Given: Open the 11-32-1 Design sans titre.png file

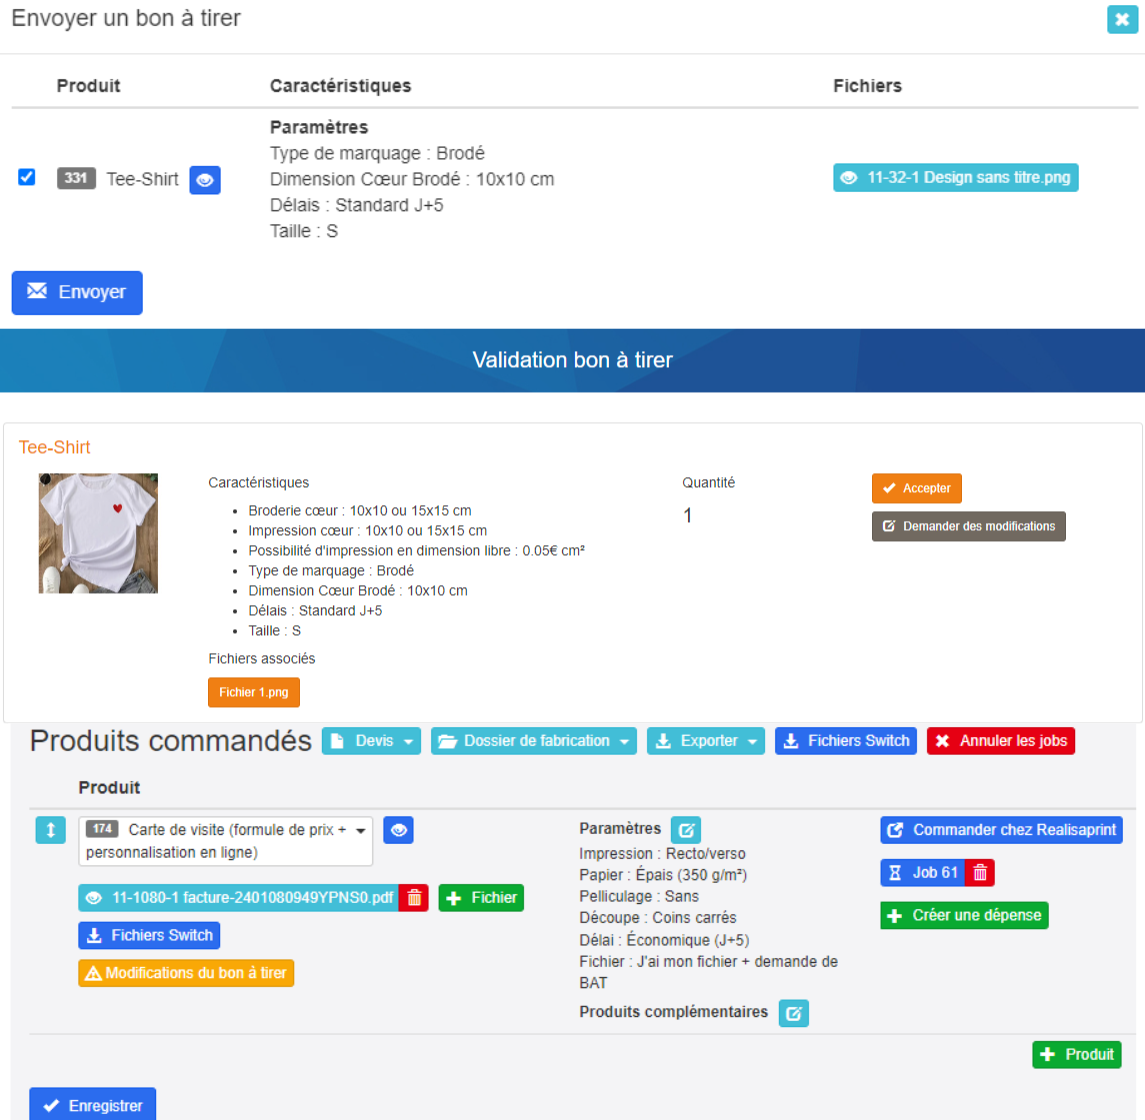Looking at the screenshot, I should [x=955, y=177].
